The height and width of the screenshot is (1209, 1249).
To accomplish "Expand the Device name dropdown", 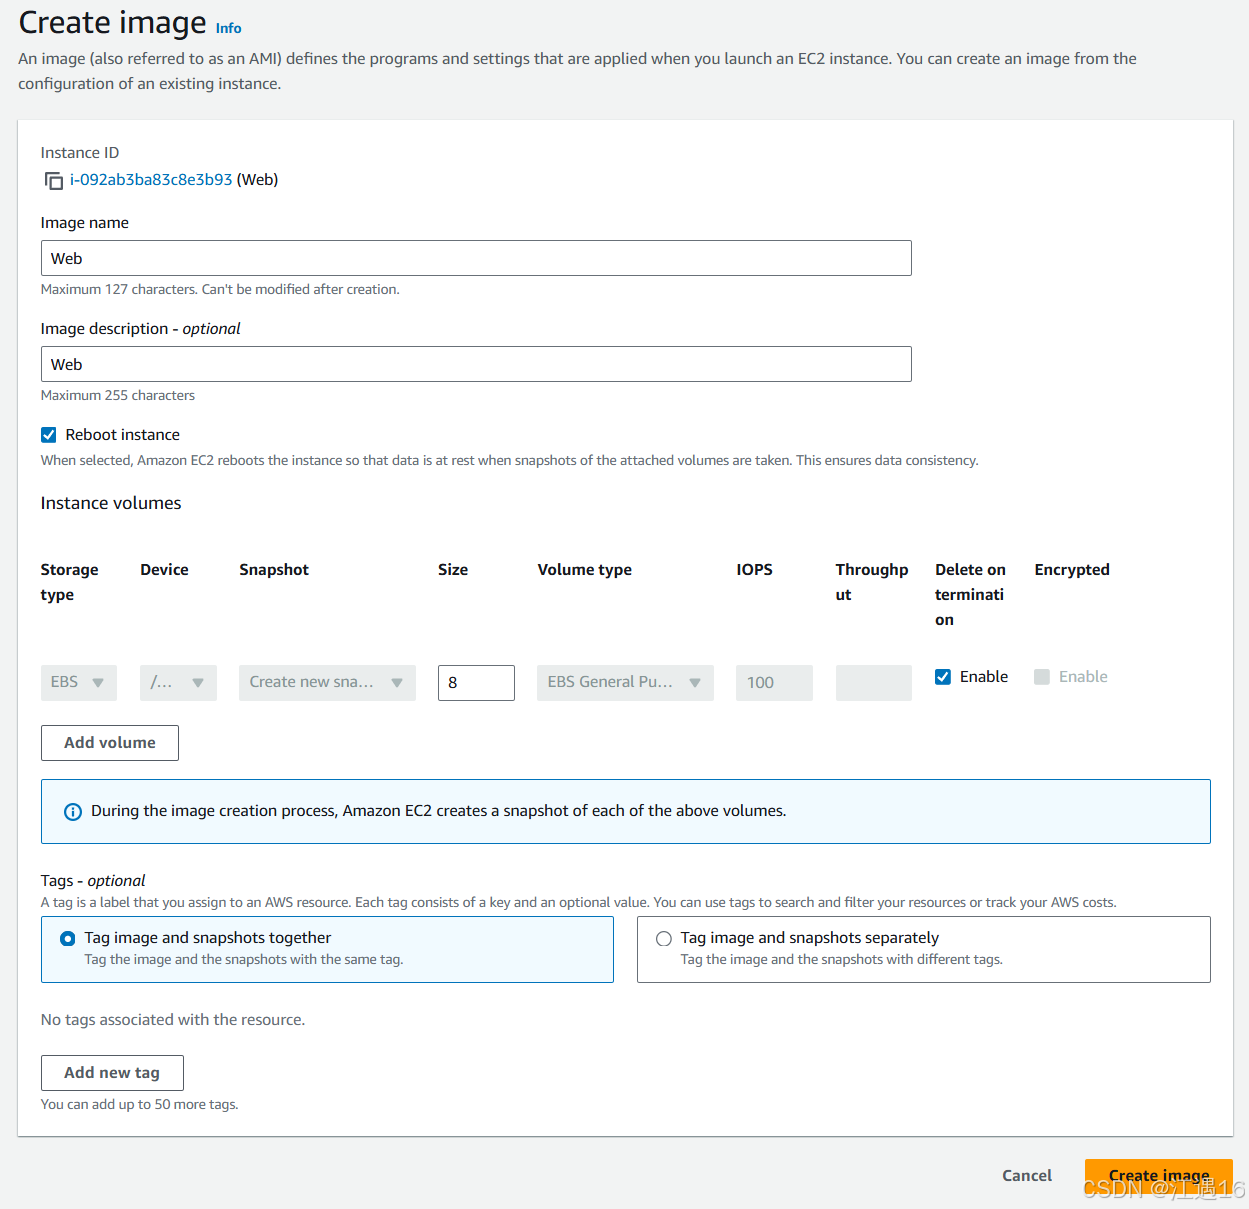I will [178, 682].
